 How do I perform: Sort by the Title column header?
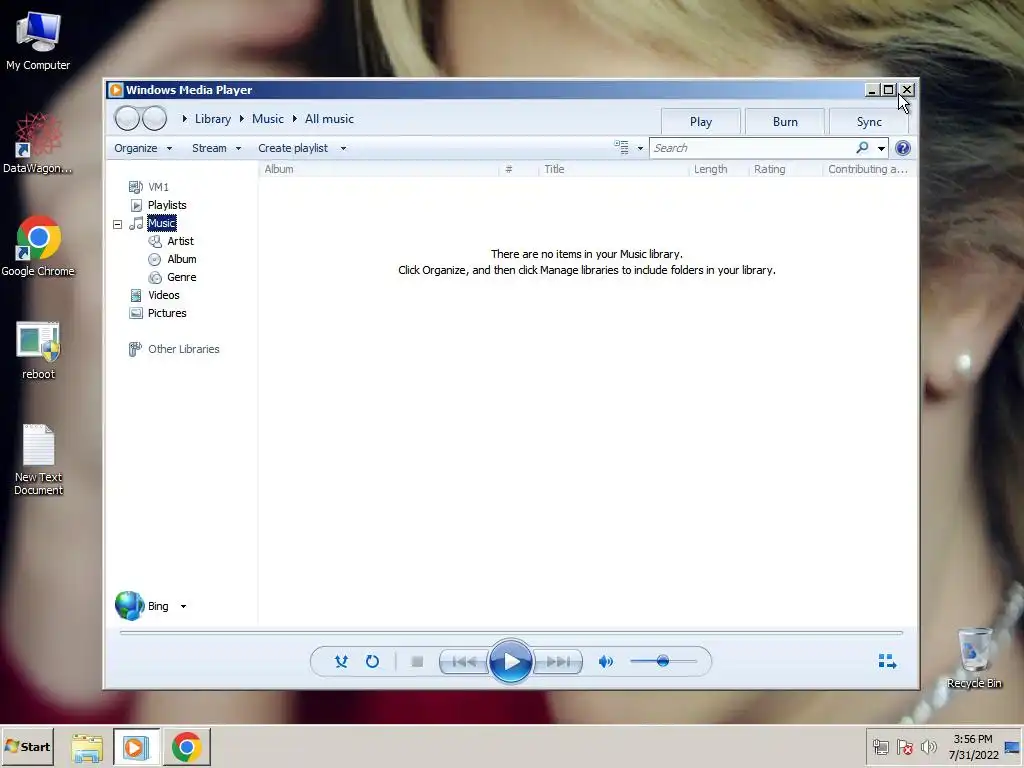(614, 169)
